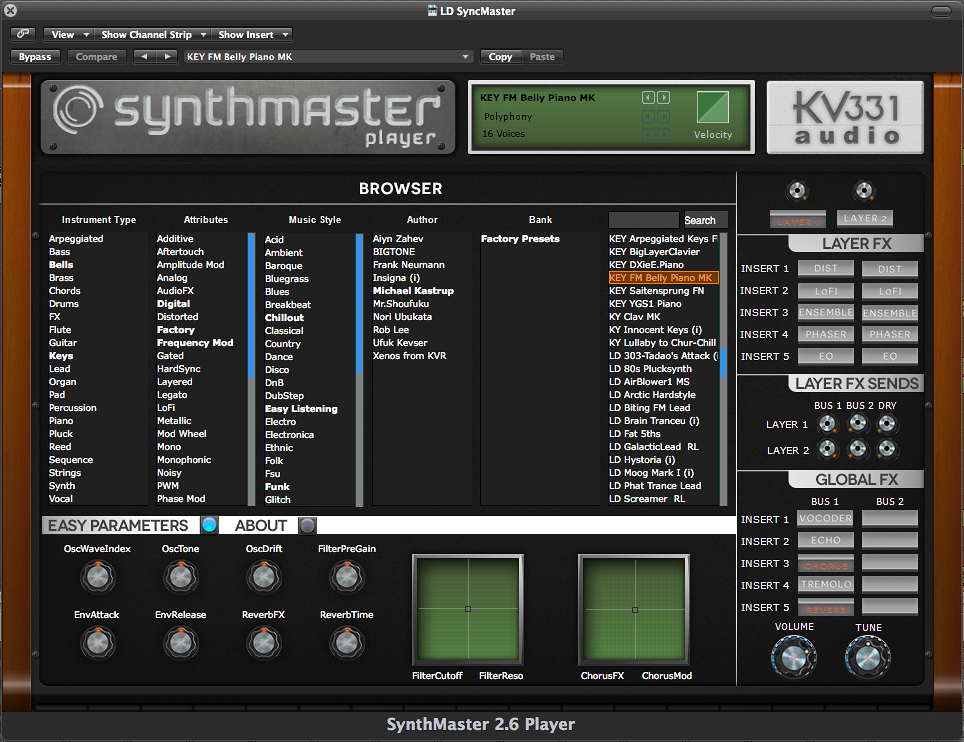Go to previous preset with header left arrow
The height and width of the screenshot is (742, 964).
coord(144,57)
